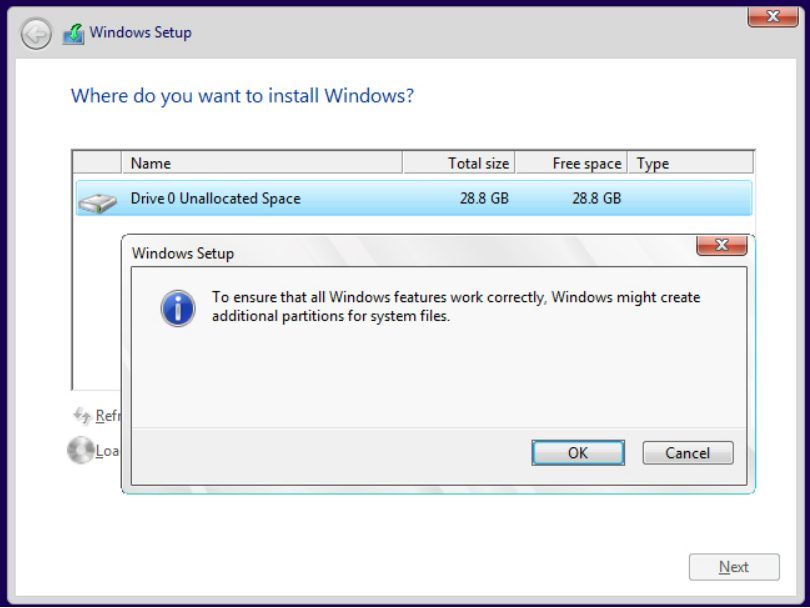Click the 28.8 GB free space value
810x608 pixels.
(x=596, y=198)
